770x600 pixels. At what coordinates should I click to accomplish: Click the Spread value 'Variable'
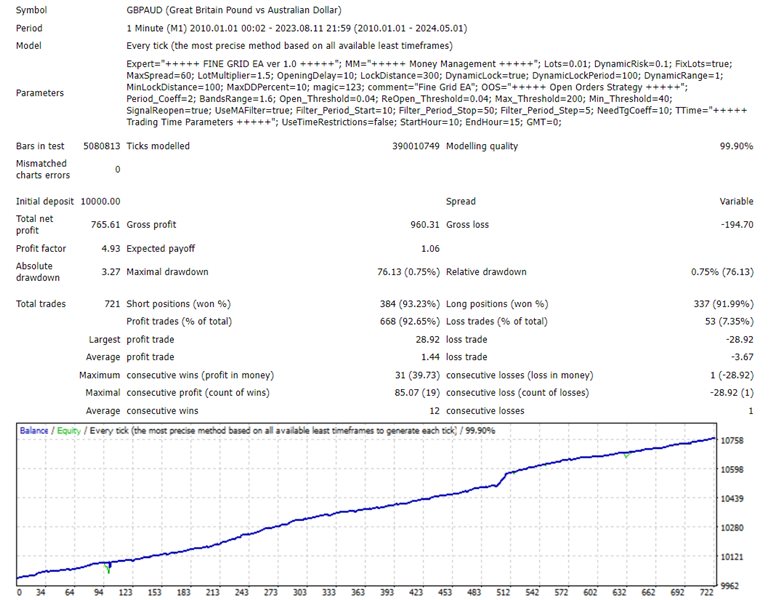pos(736,201)
